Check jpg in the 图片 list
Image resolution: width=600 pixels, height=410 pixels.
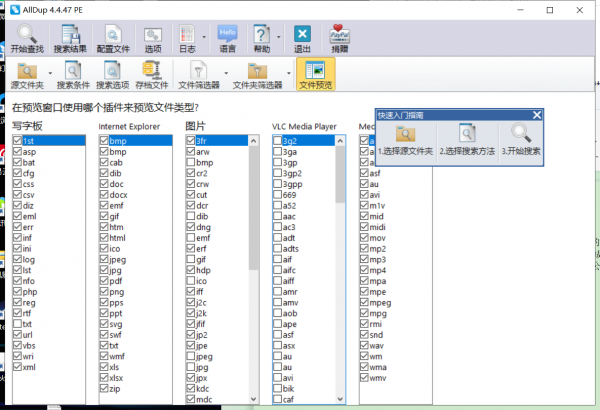click(x=191, y=367)
